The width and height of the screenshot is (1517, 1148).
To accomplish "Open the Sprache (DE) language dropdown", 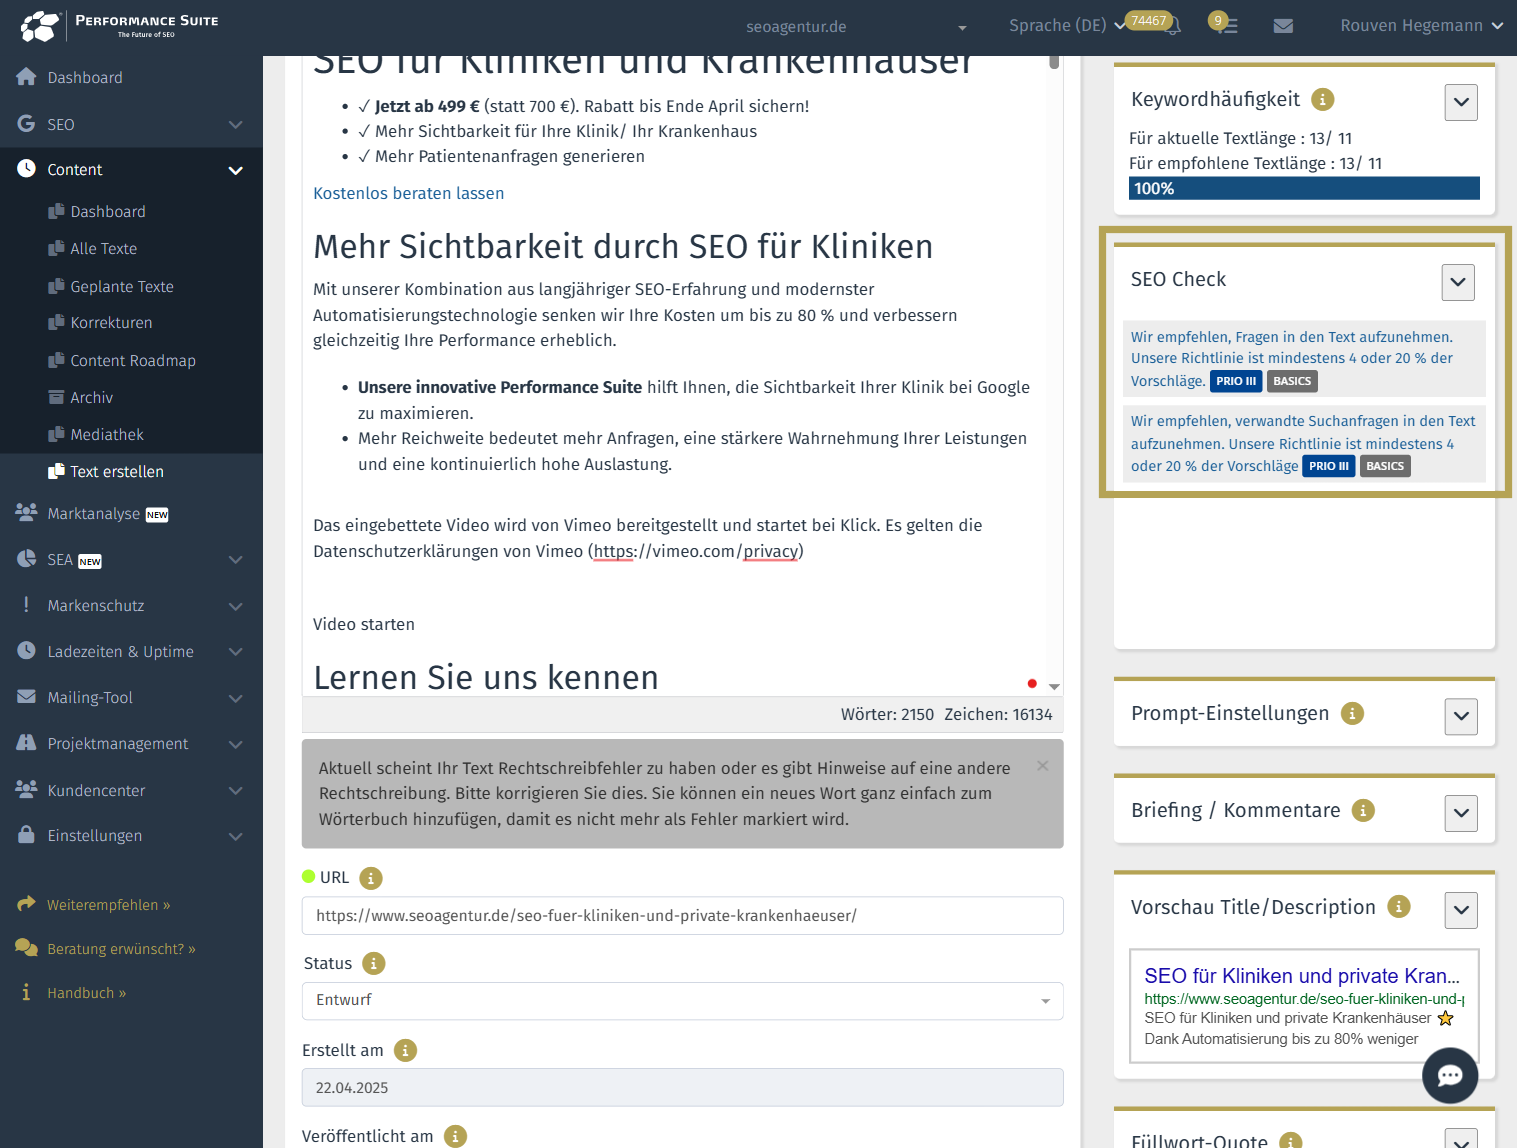I will point(1067,26).
